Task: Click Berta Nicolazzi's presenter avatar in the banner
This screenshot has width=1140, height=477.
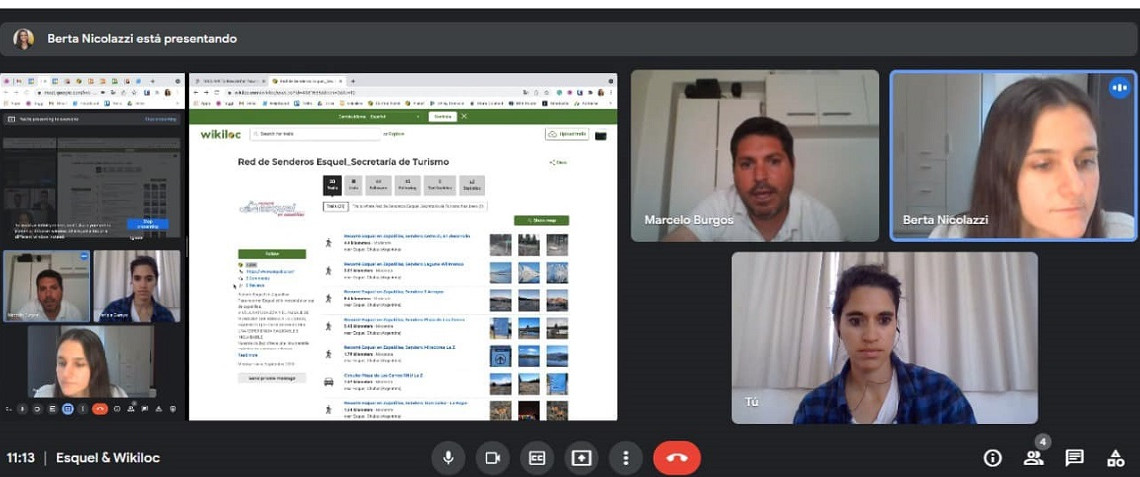Action: [x=23, y=39]
